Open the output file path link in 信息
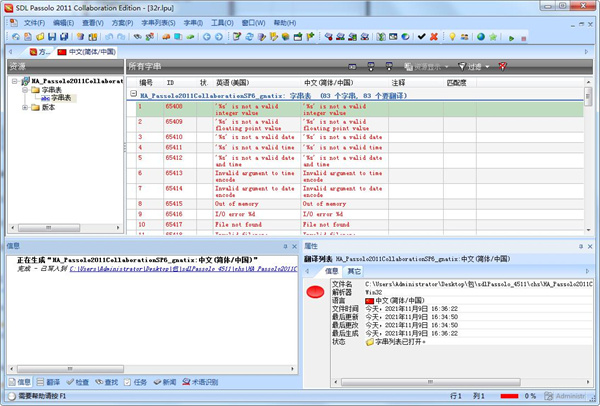Viewport: 600px width, 406px height. (x=184, y=269)
